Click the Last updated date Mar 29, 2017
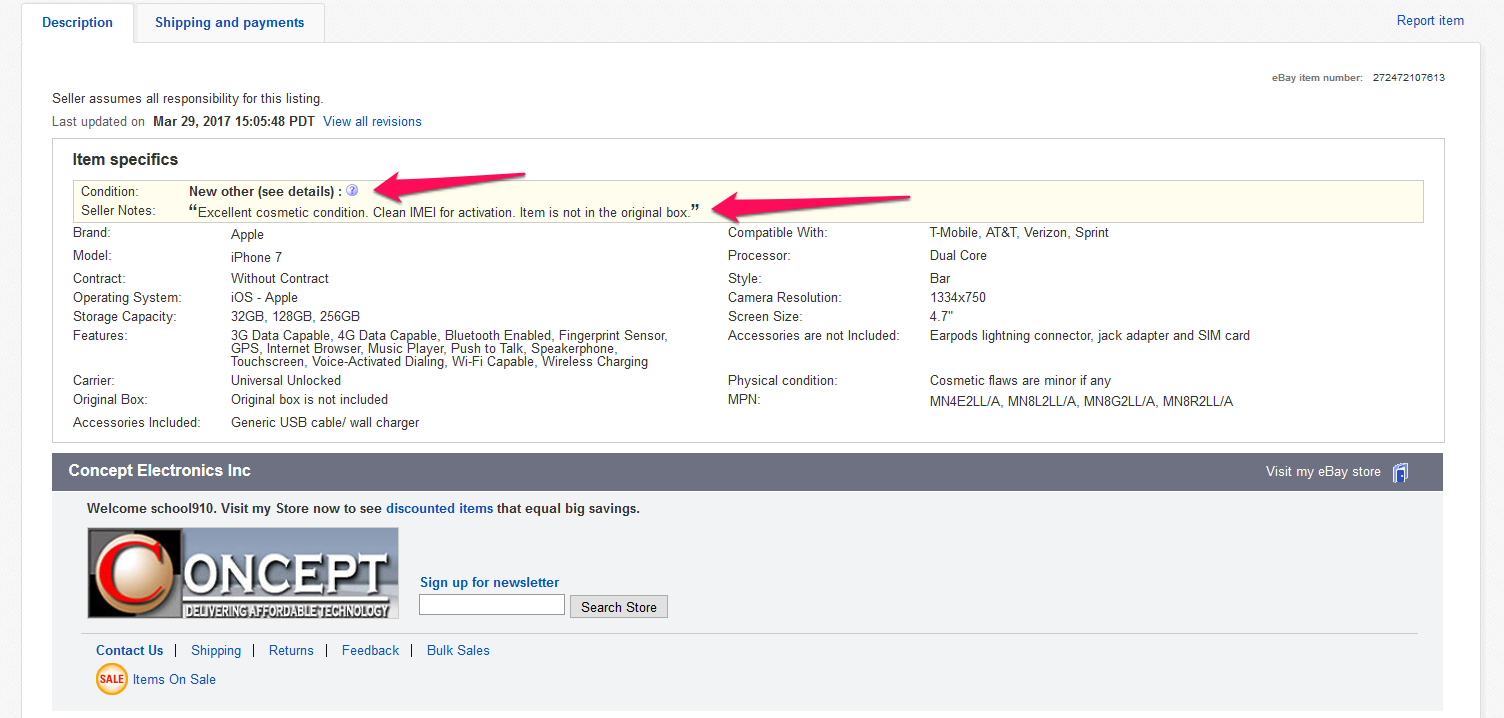The width and height of the screenshot is (1504, 718). (233, 121)
